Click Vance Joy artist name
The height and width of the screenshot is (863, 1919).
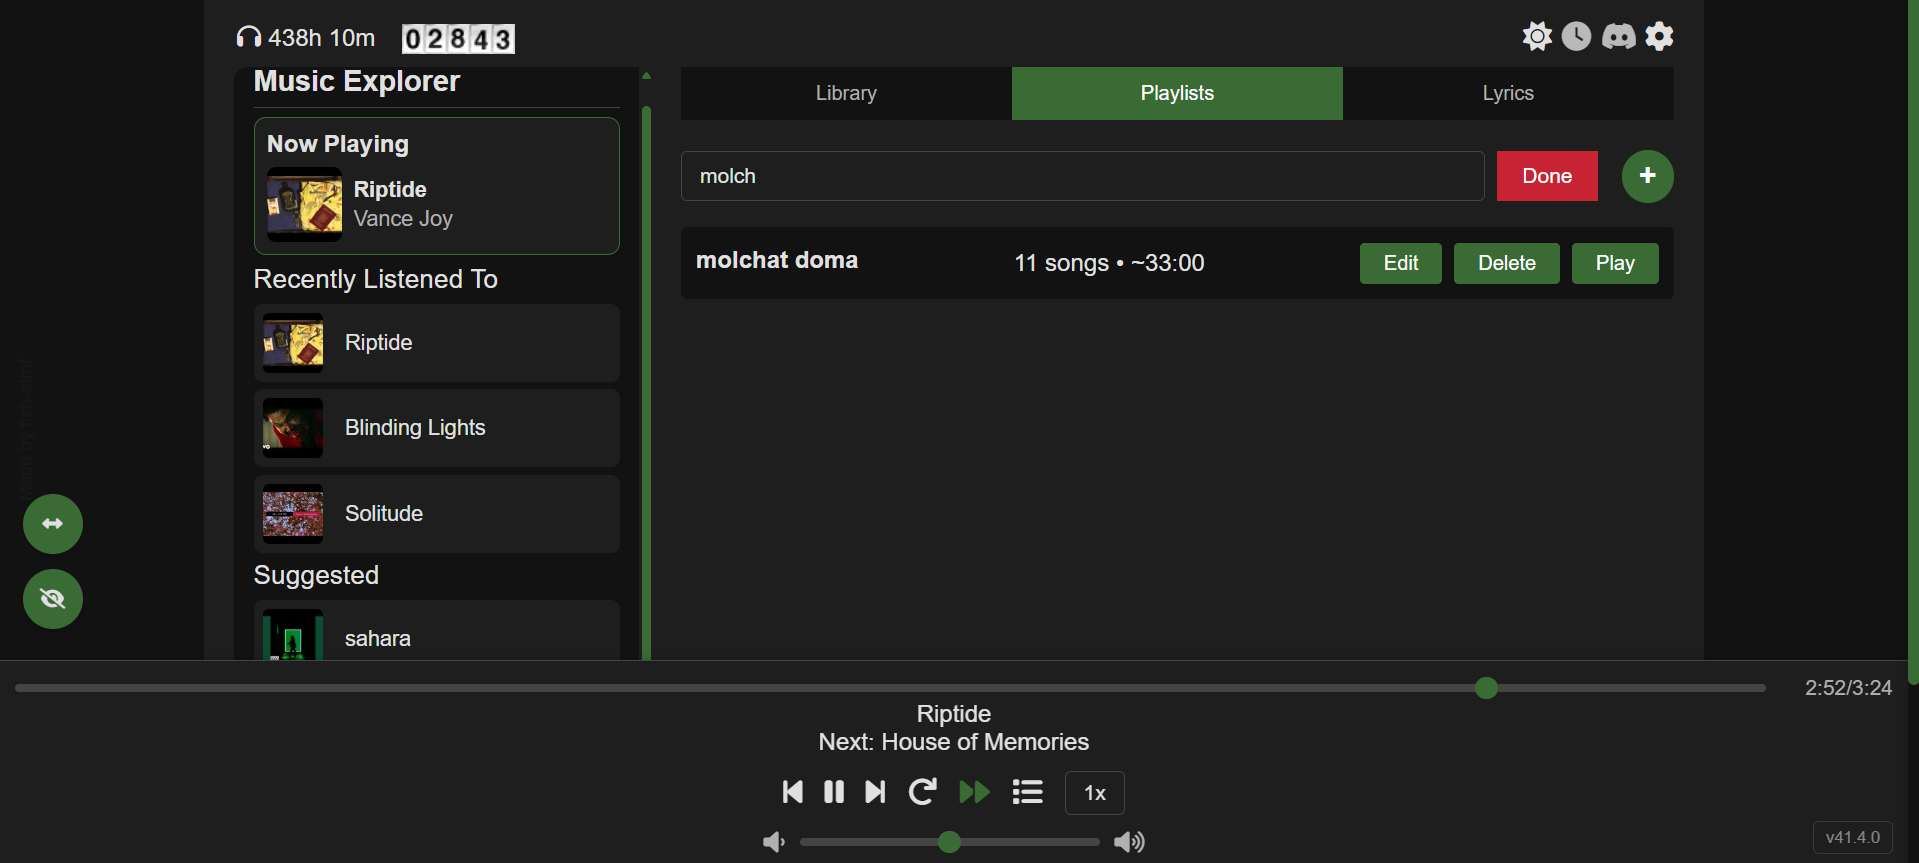(403, 218)
